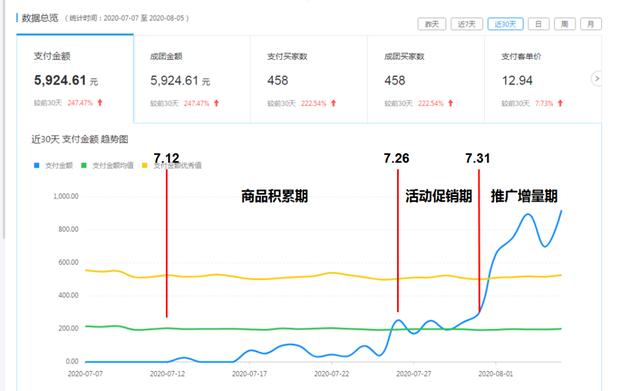Click red up arrow under 成团金额 card
The height and width of the screenshot is (391, 640).
coord(216,103)
